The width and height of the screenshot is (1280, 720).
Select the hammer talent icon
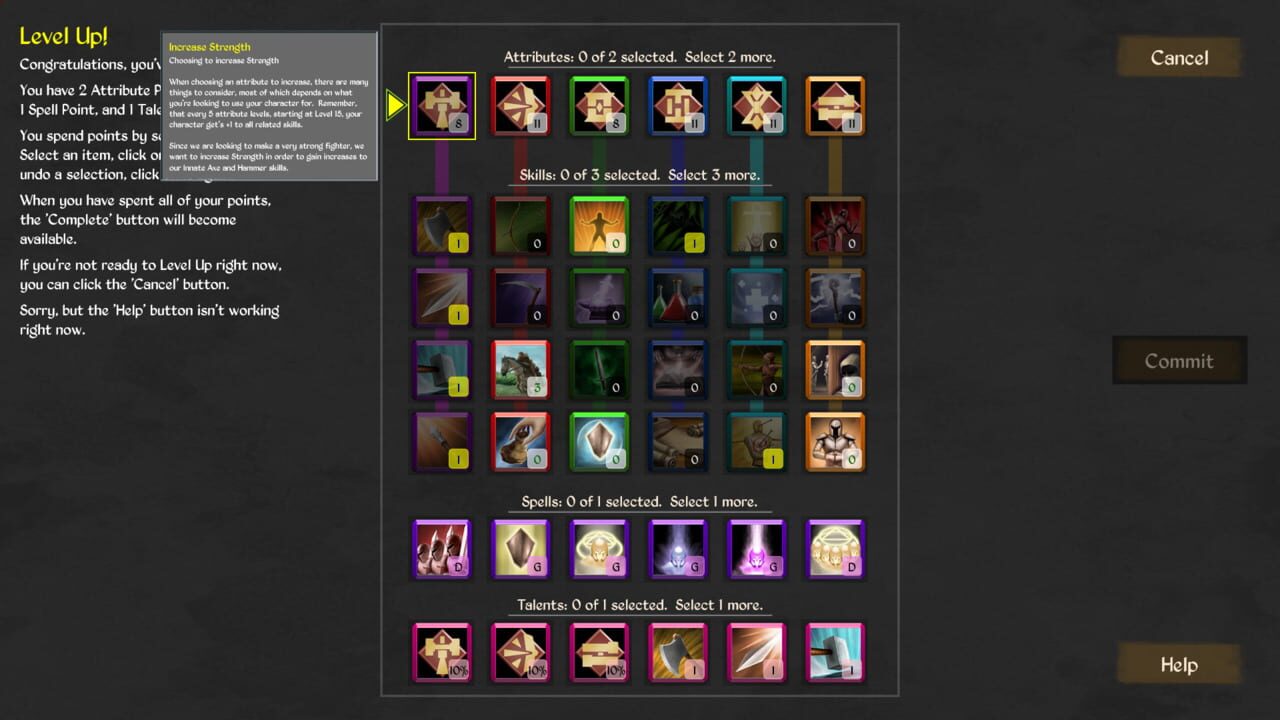pyautogui.click(x=835, y=651)
